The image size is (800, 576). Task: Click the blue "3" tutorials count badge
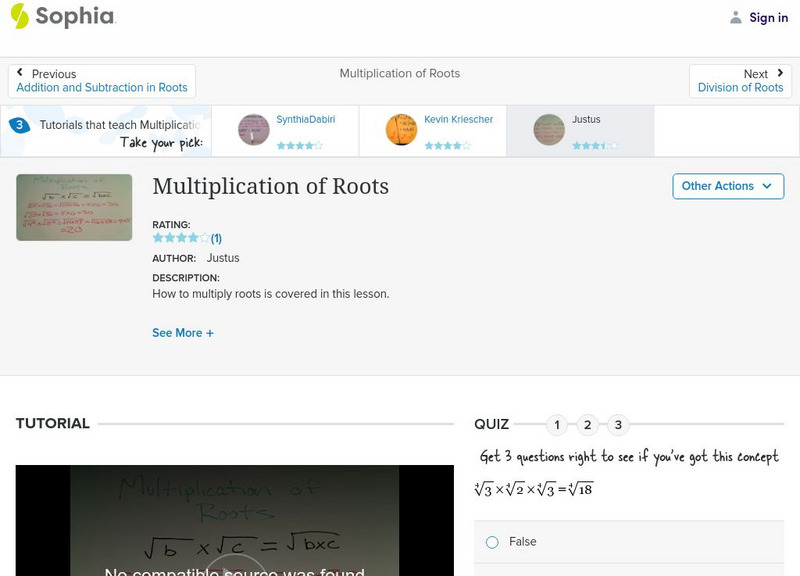[x=17, y=125]
